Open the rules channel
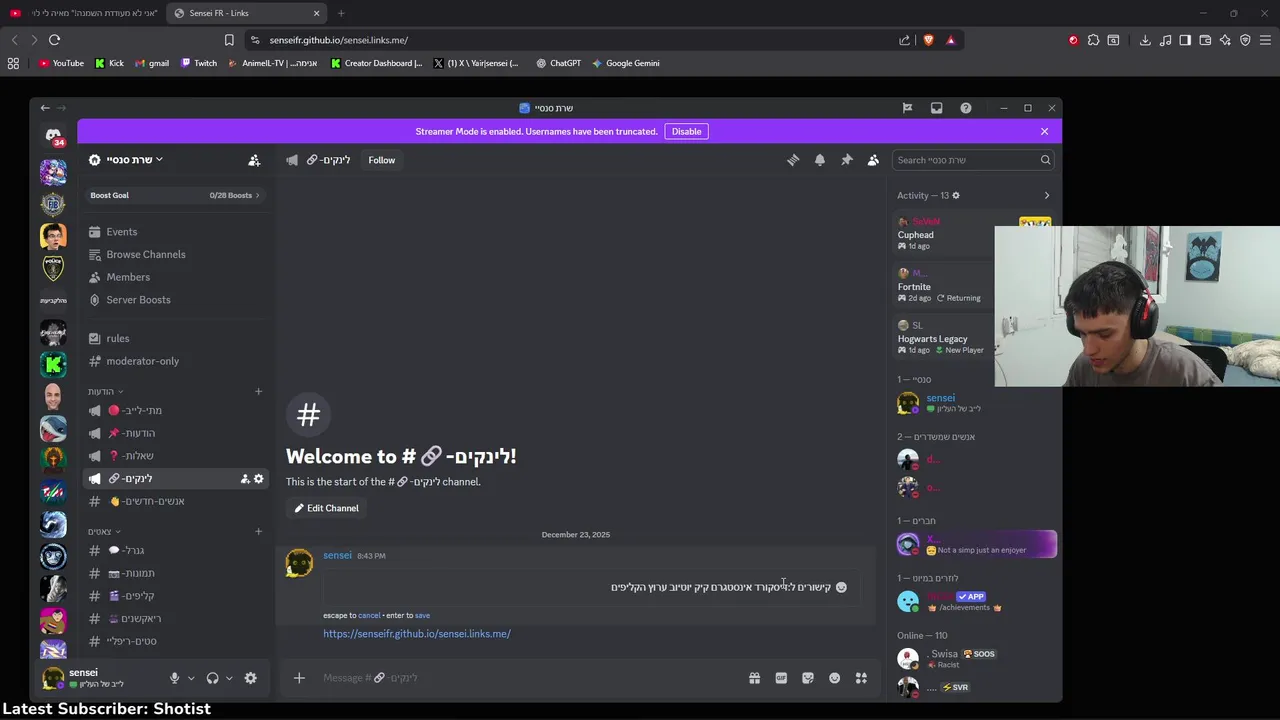Screen dimensions: 1280x720 click(x=175, y=338)
